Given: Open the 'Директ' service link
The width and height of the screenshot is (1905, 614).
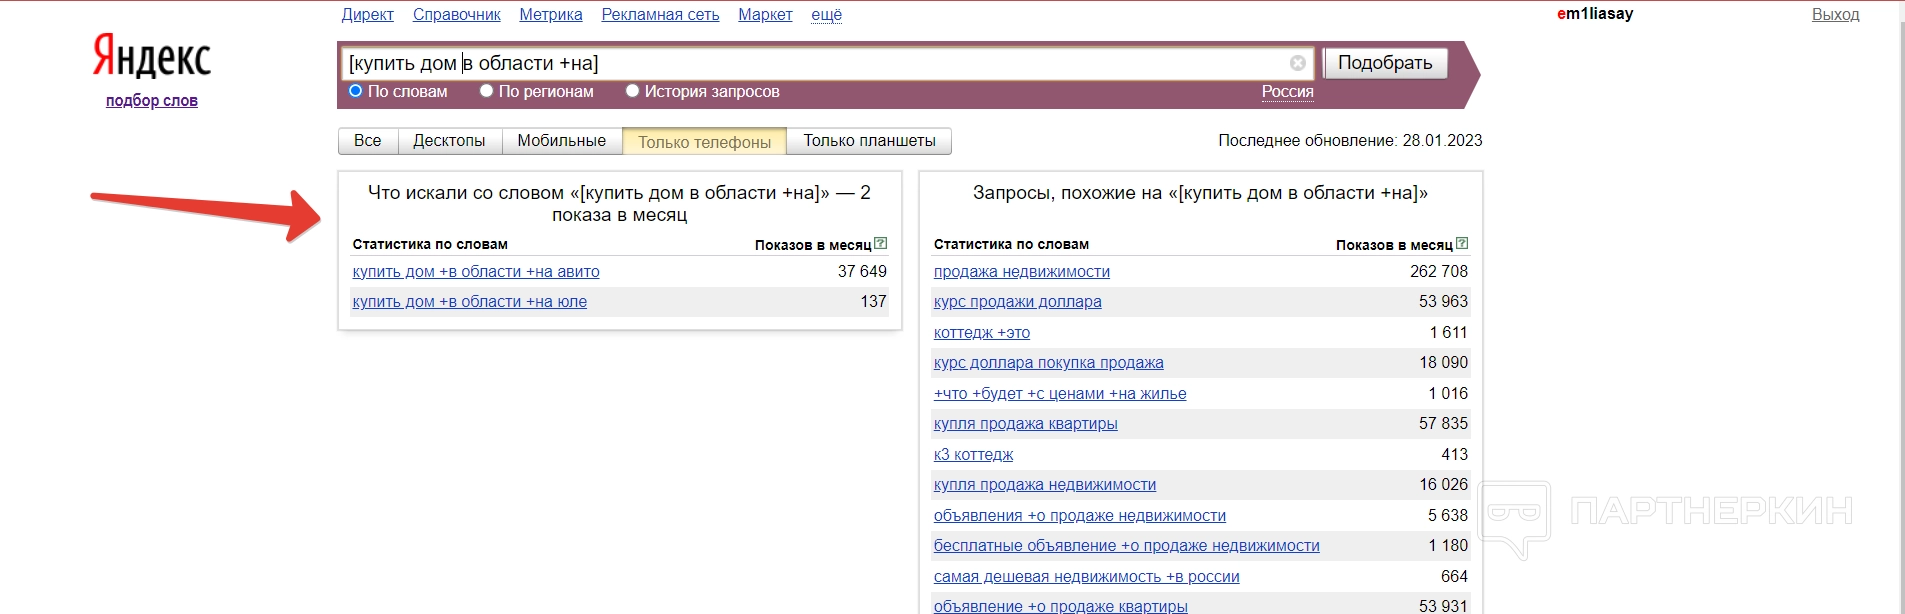Looking at the screenshot, I should point(368,14).
